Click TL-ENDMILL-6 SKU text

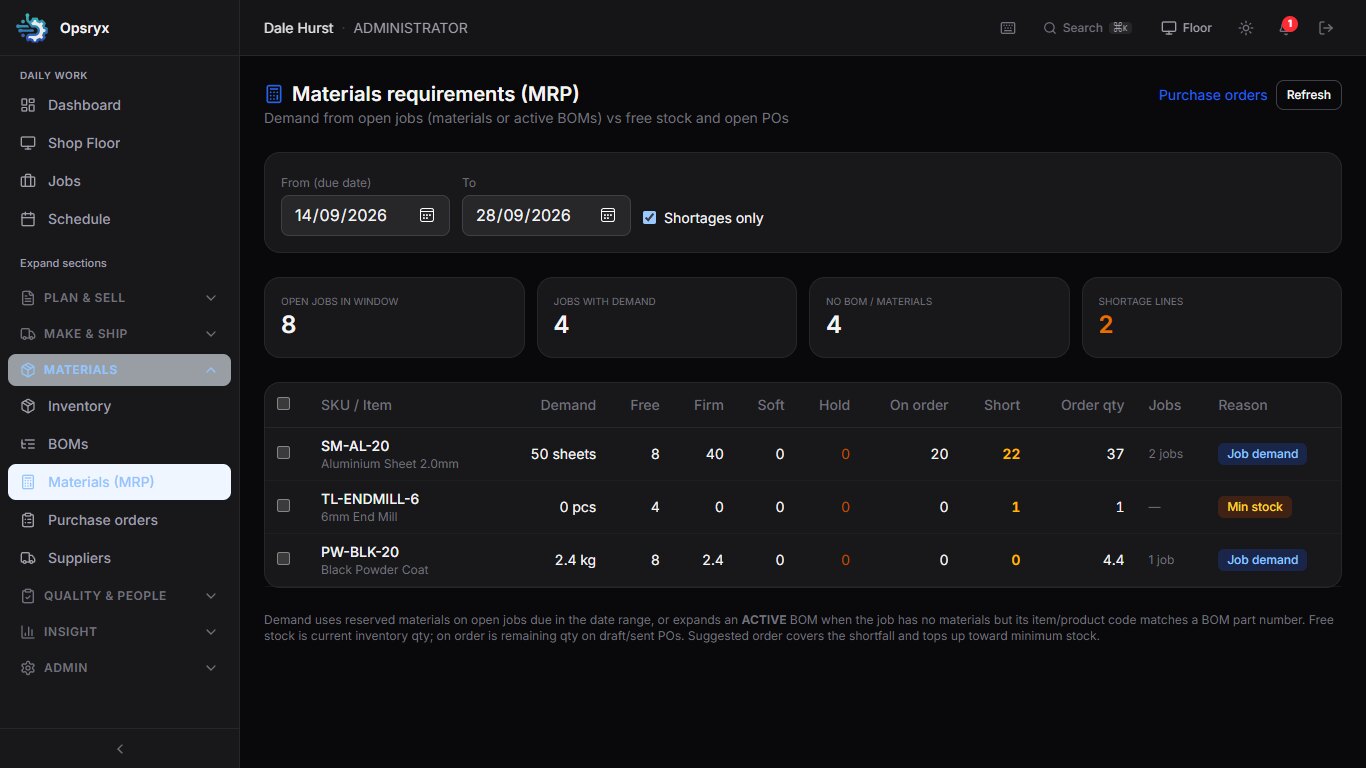click(370, 499)
